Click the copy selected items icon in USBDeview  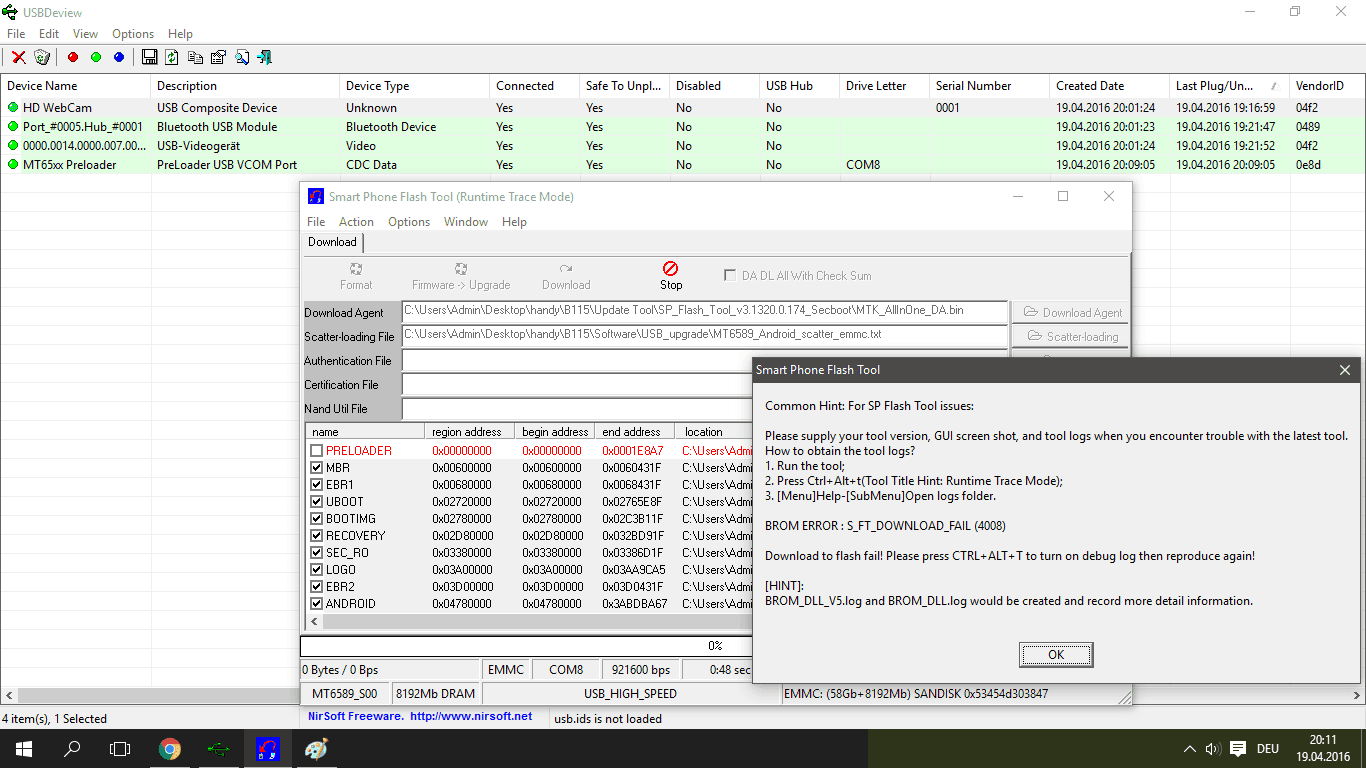pos(195,57)
